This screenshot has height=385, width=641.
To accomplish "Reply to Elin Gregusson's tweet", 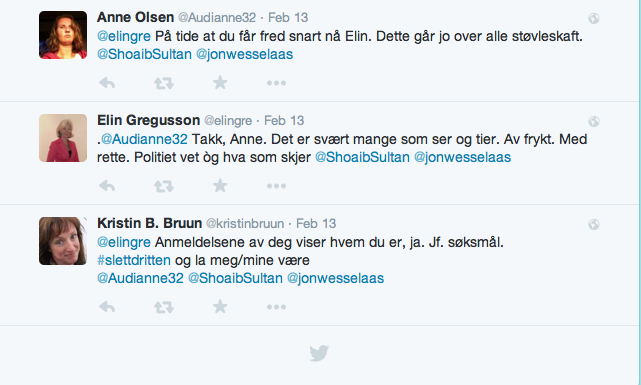I will click(x=107, y=186).
